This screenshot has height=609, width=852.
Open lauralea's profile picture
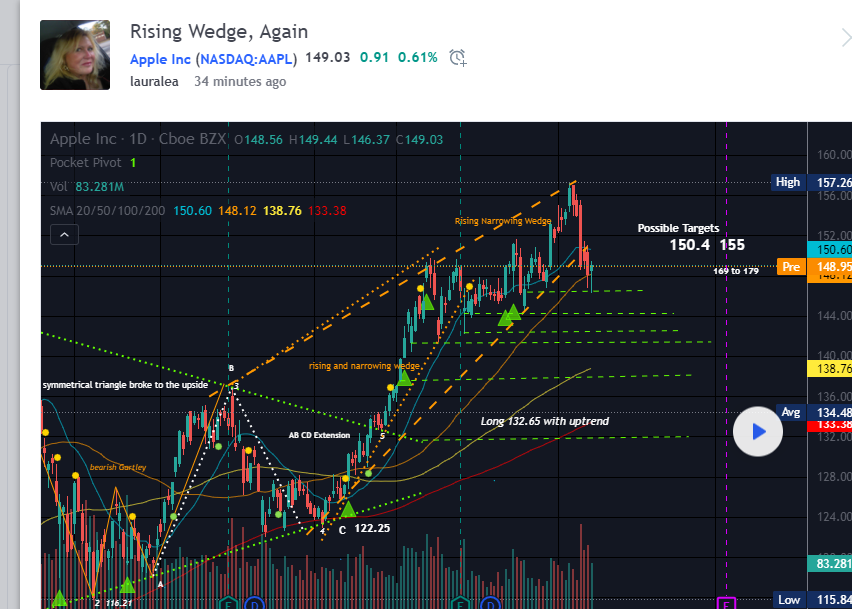click(x=75, y=55)
